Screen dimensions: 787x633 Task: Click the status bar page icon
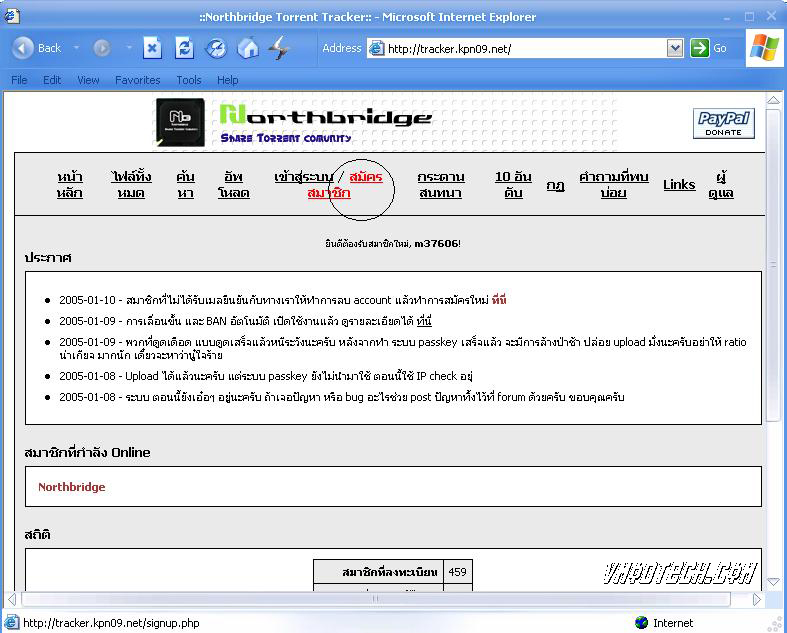pyautogui.click(x=12, y=622)
